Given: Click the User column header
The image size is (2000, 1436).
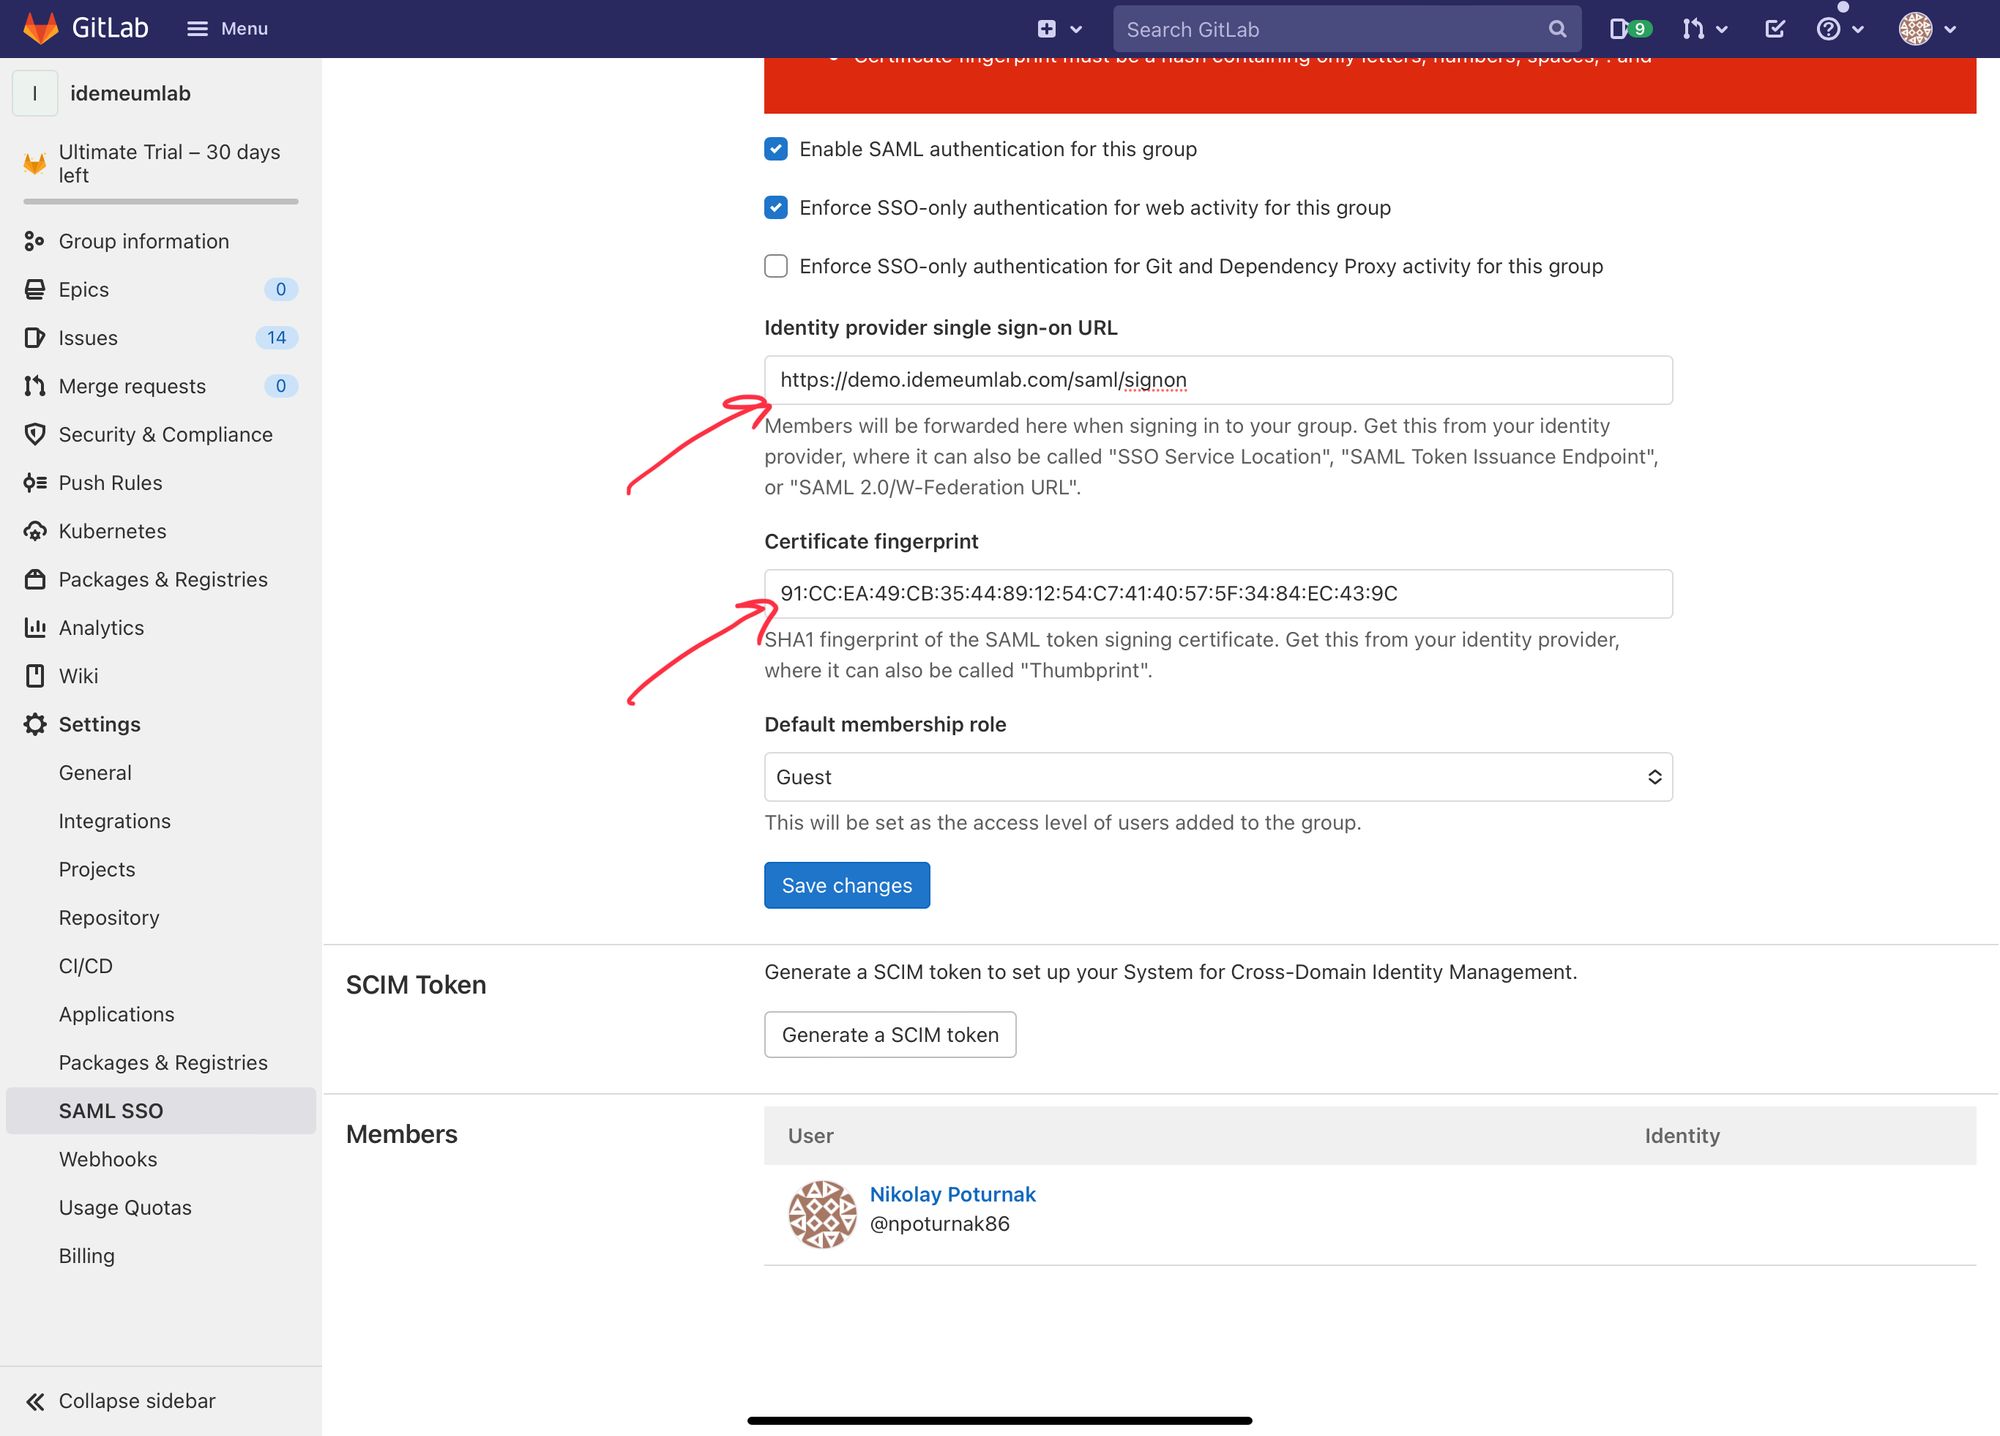Looking at the screenshot, I should [811, 1136].
